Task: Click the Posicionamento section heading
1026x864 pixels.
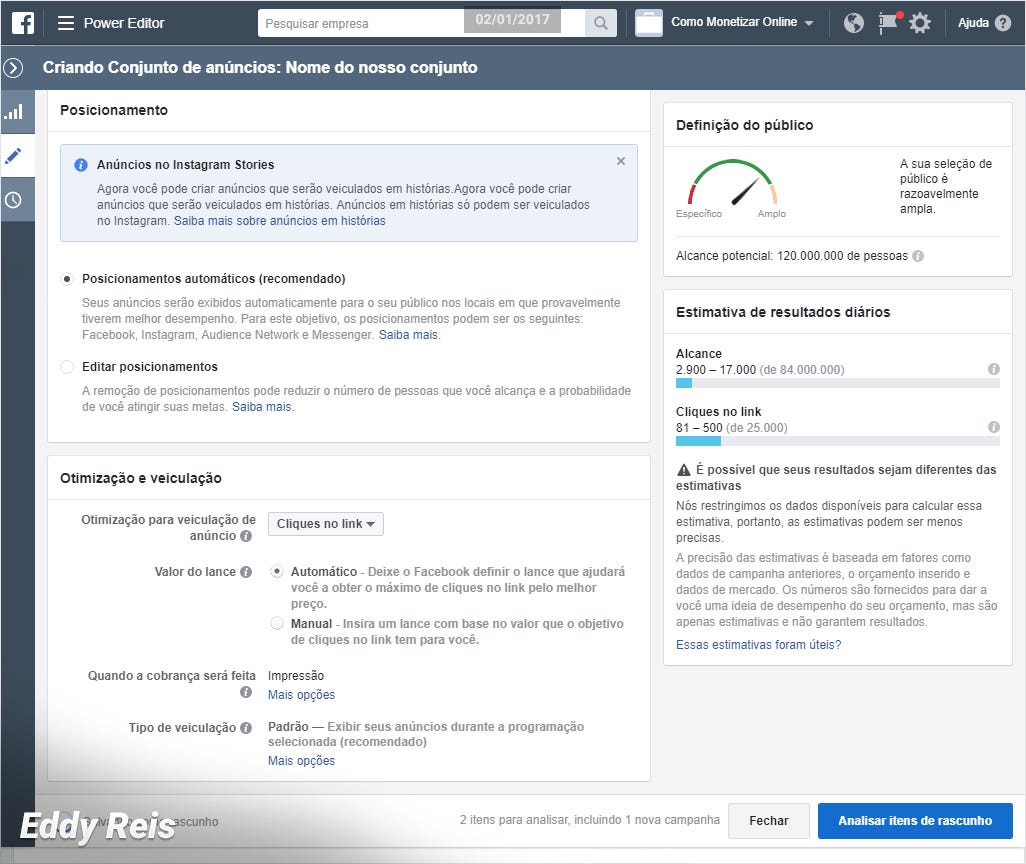Action: click(114, 110)
